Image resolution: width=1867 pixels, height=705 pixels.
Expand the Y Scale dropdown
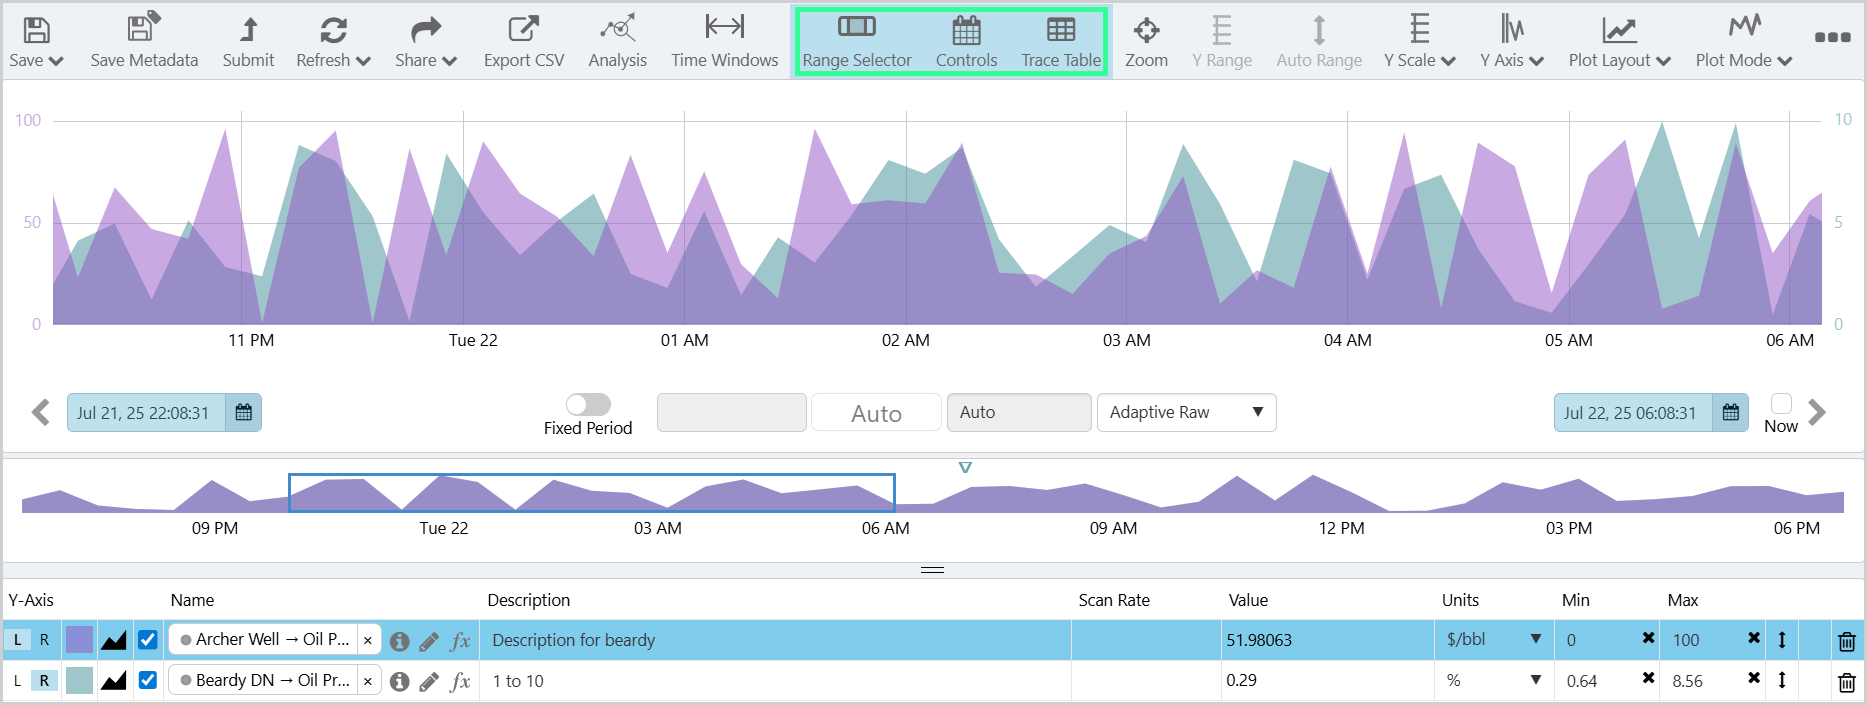coord(1419,42)
